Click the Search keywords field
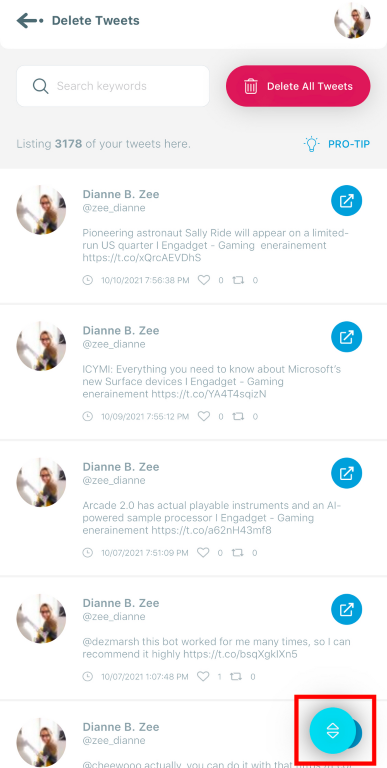 click(113, 86)
